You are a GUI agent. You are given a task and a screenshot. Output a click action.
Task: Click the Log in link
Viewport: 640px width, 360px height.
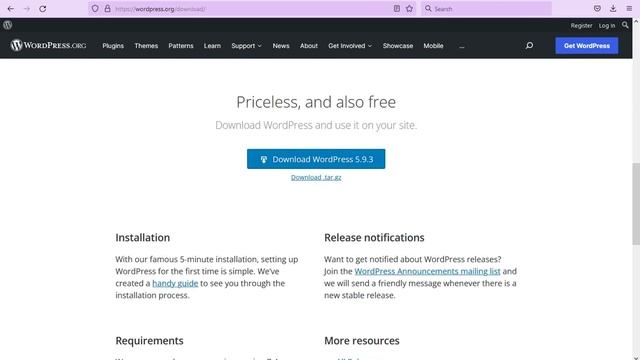point(607,25)
